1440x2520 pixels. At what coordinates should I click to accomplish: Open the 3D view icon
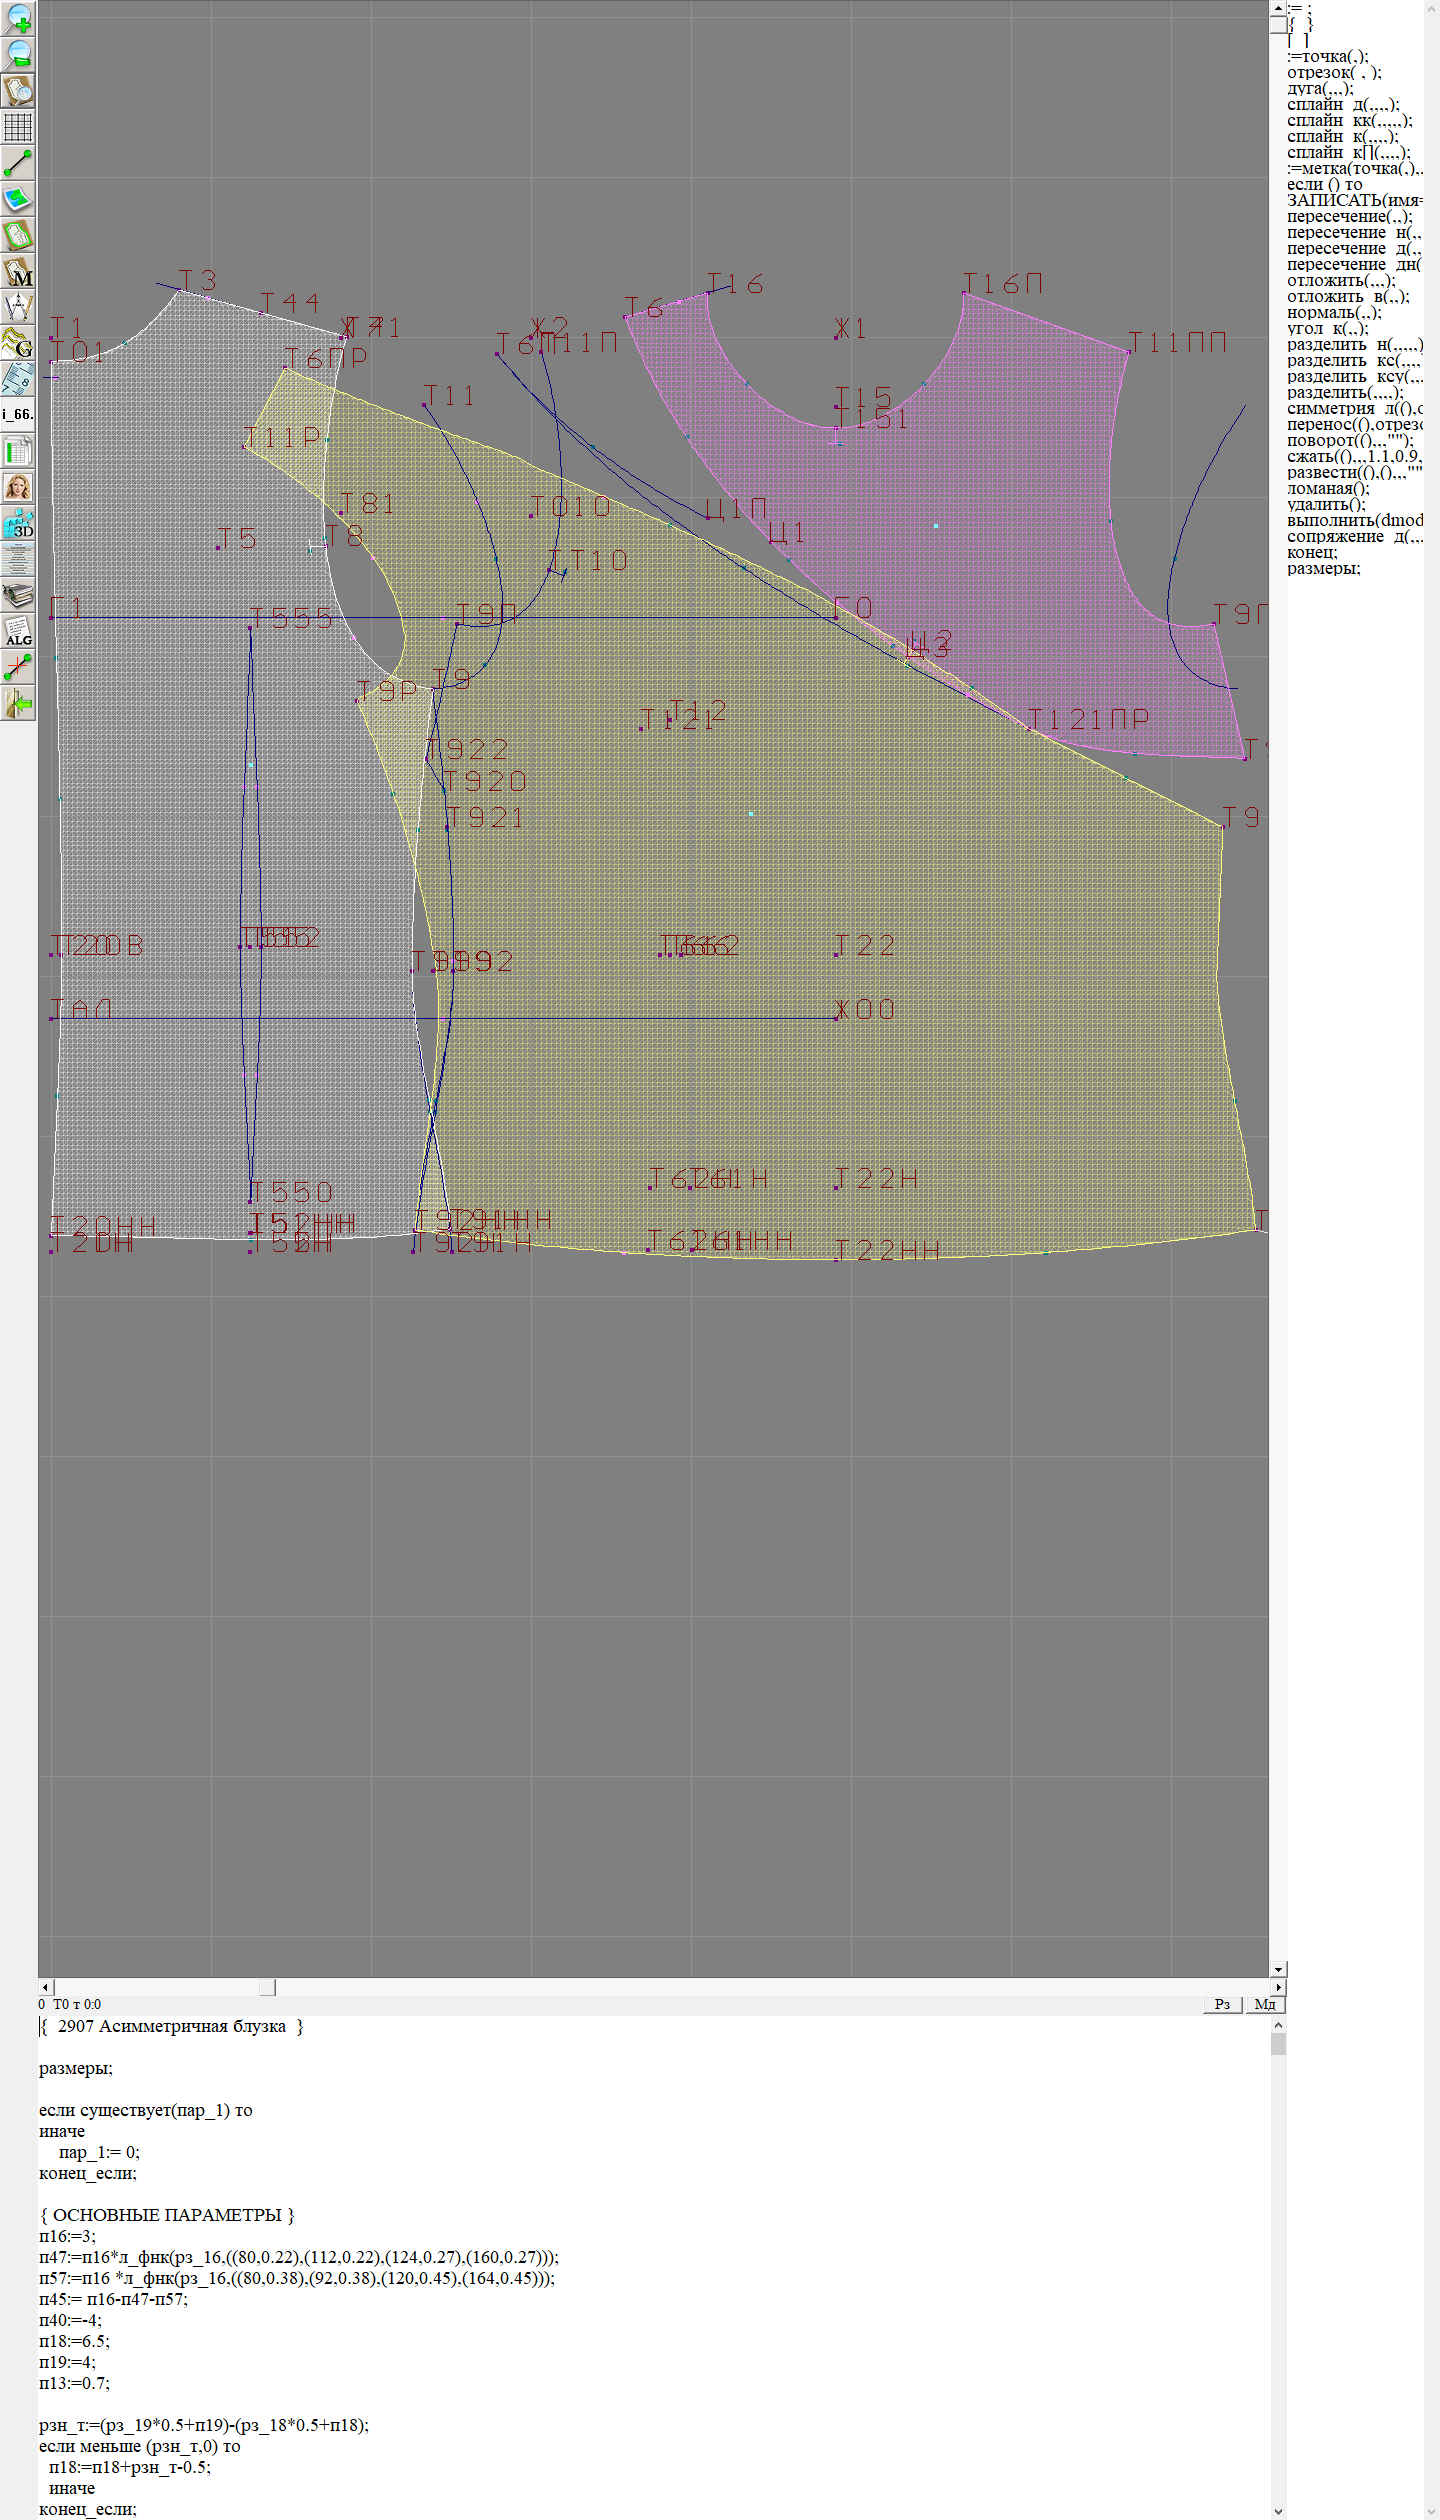18,522
